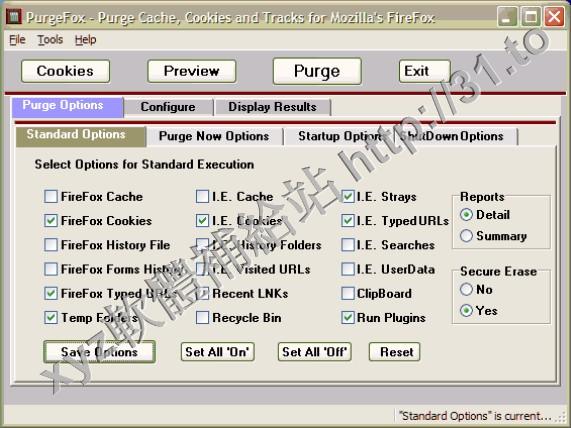The image size is (571, 428).
Task: Click the status bar Standard Options message
Action: coord(475,416)
